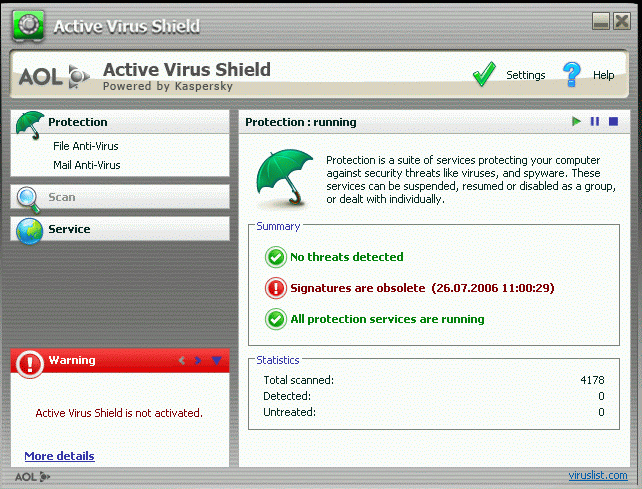Open Mail Anti-Virus item
Screen dimensions: 642x489
(x=87, y=165)
